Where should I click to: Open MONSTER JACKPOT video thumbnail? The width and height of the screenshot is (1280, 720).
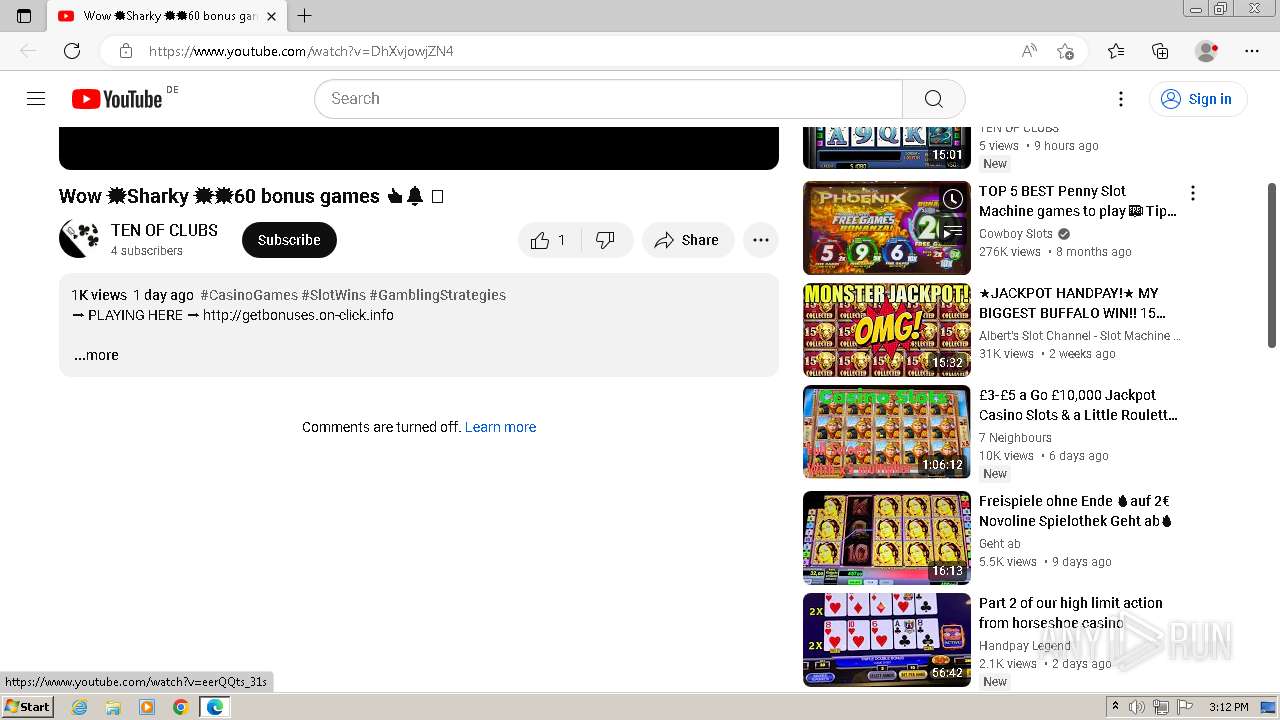pyautogui.click(x=887, y=330)
